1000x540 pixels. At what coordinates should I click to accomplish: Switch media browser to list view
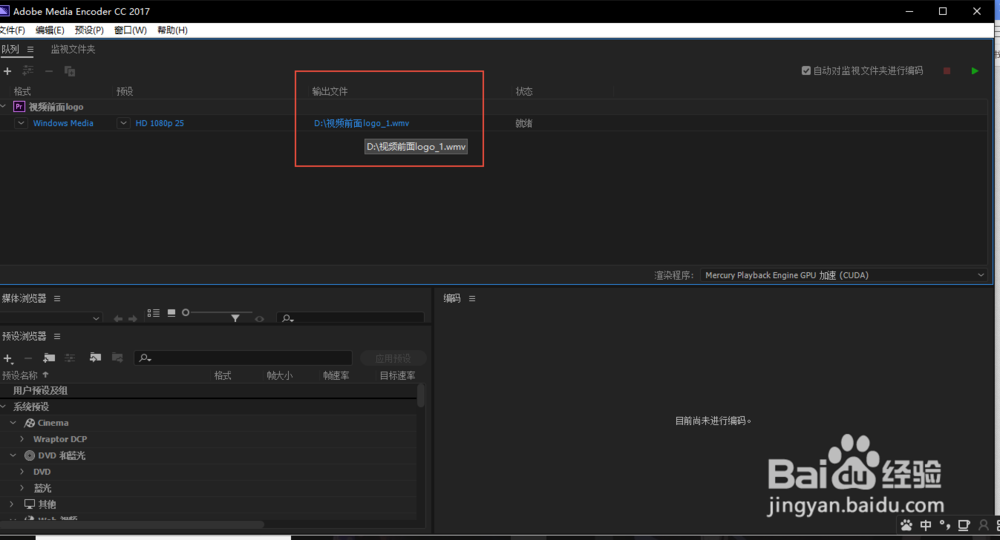click(x=154, y=313)
